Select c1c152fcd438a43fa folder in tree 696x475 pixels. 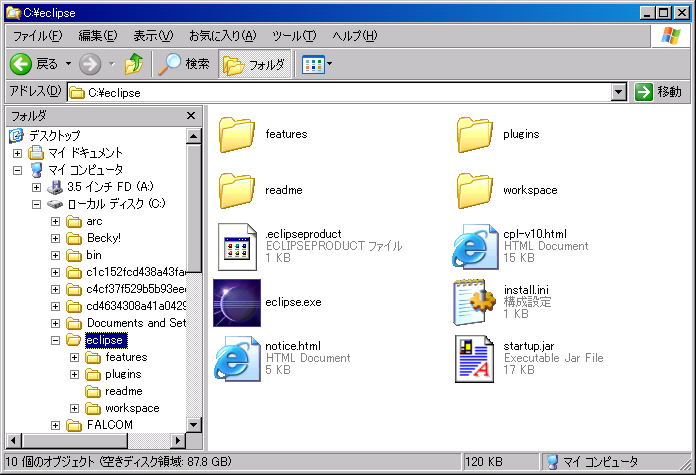click(136, 272)
